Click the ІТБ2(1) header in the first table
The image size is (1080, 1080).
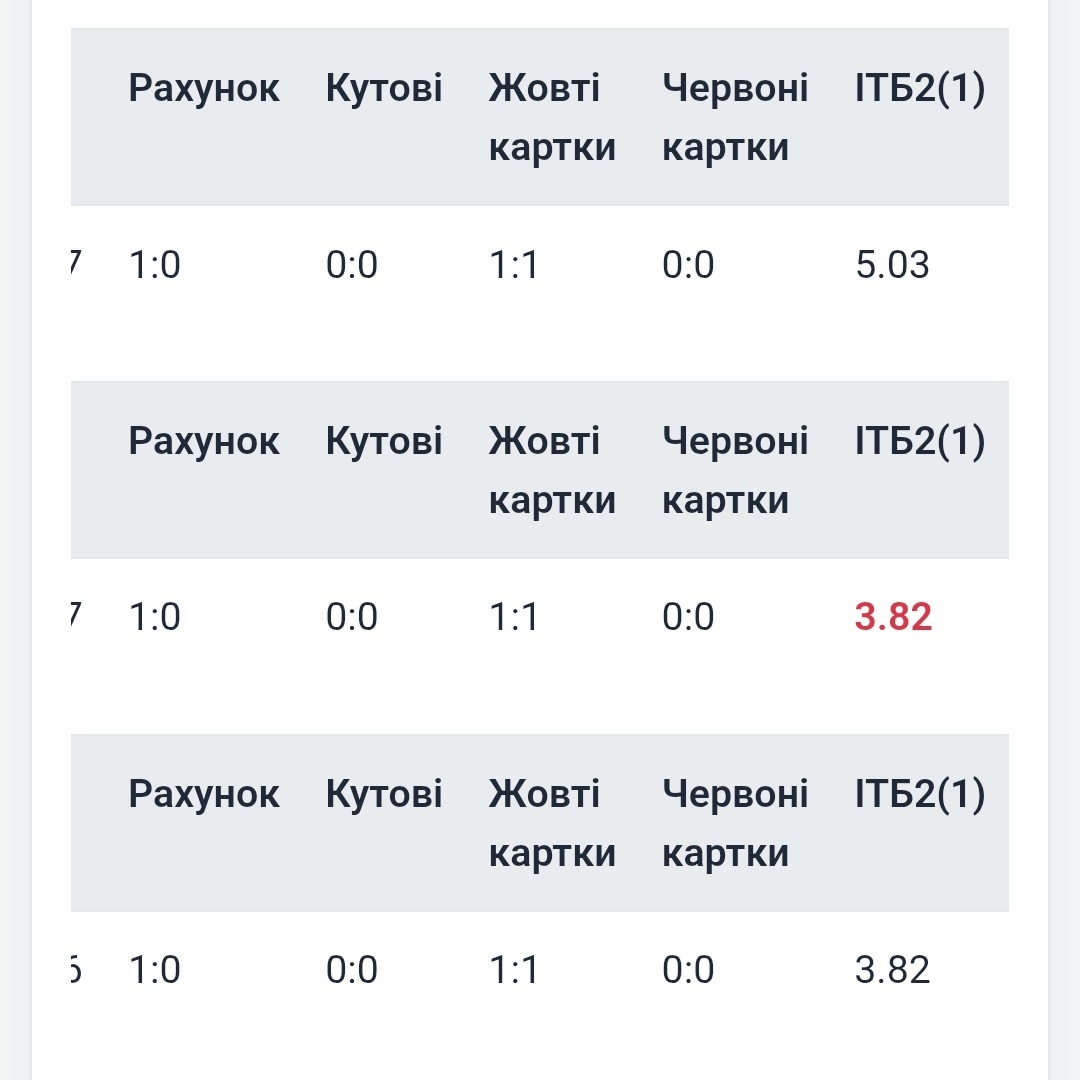(920, 89)
